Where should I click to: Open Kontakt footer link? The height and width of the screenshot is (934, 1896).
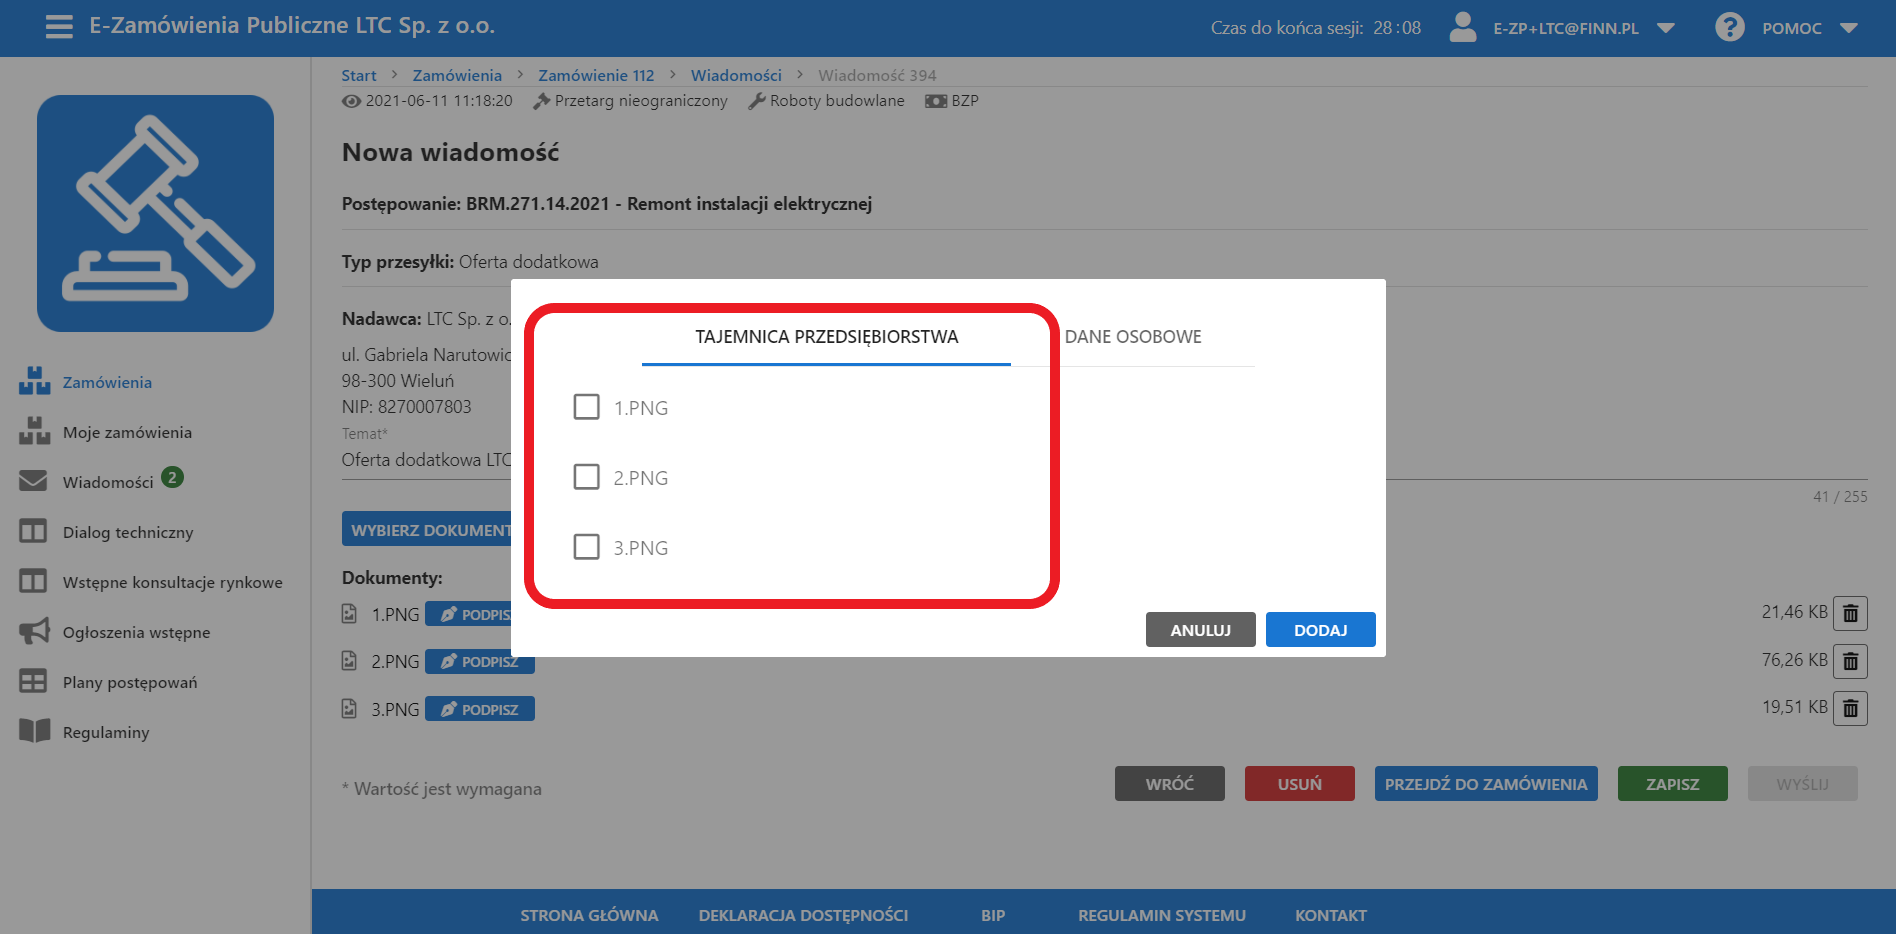[1331, 915]
